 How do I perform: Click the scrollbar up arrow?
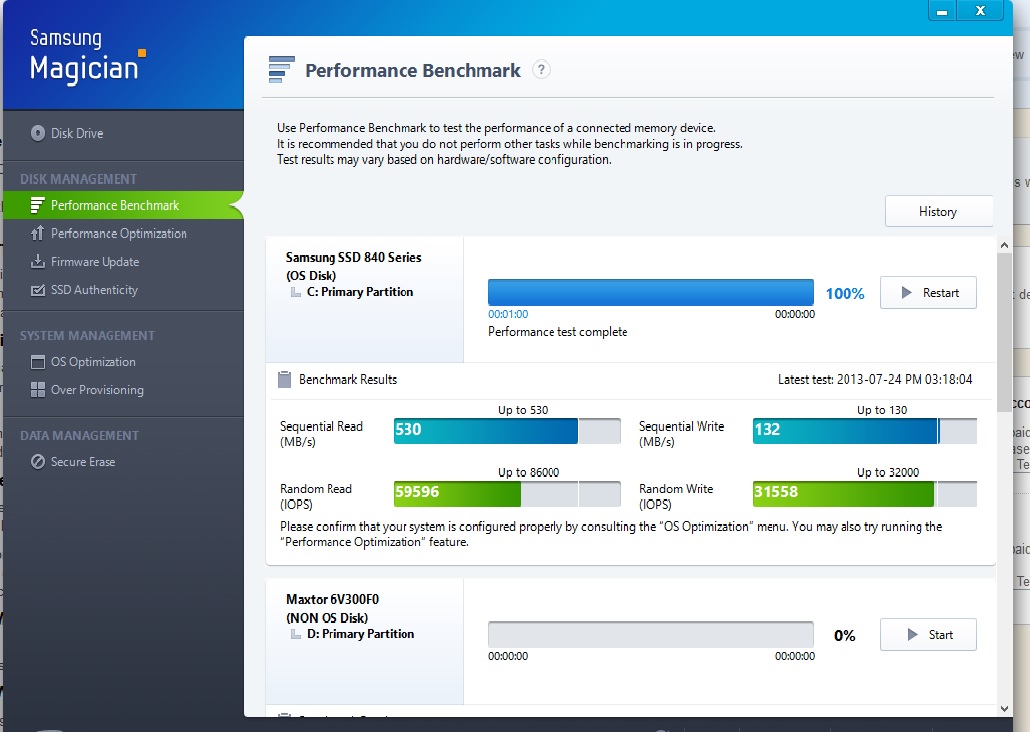[1004, 245]
